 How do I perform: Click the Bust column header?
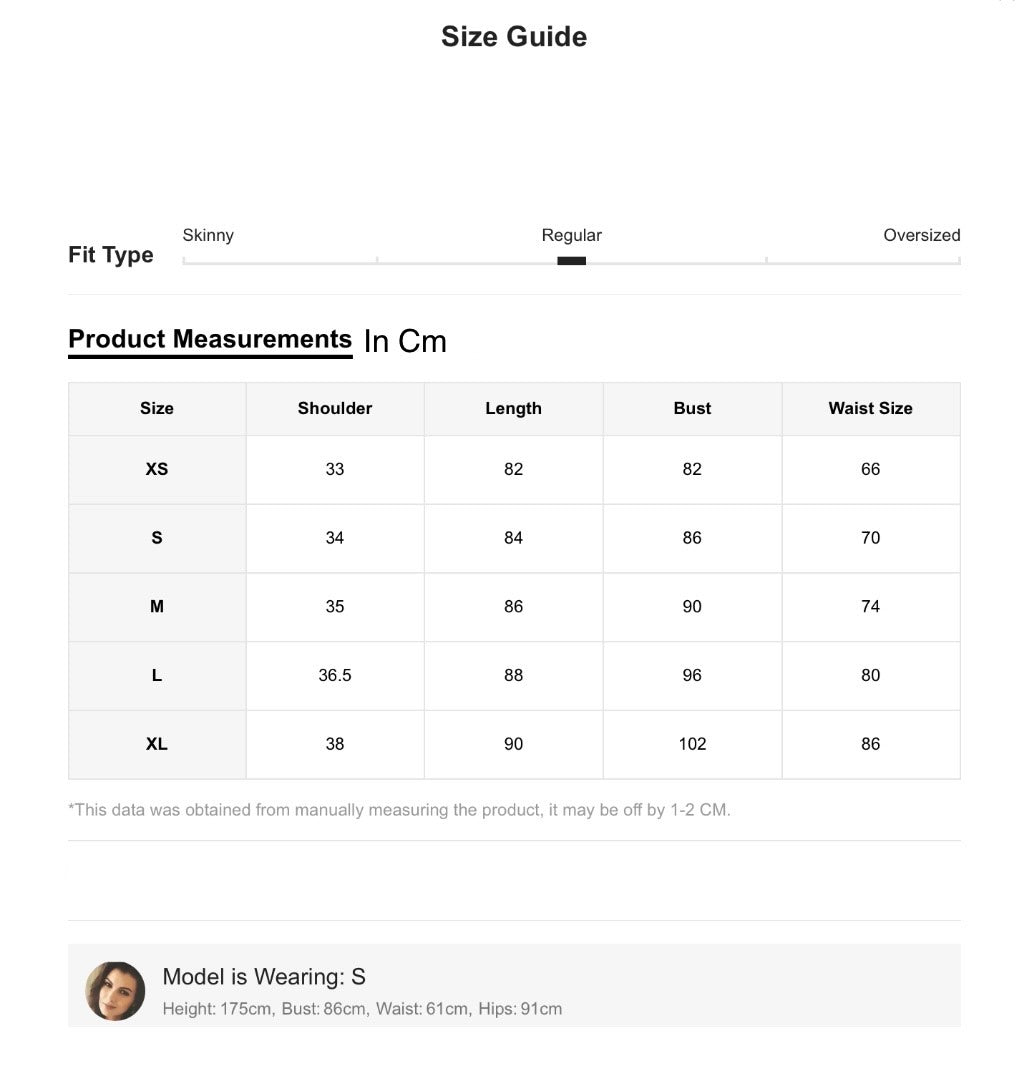coord(692,408)
